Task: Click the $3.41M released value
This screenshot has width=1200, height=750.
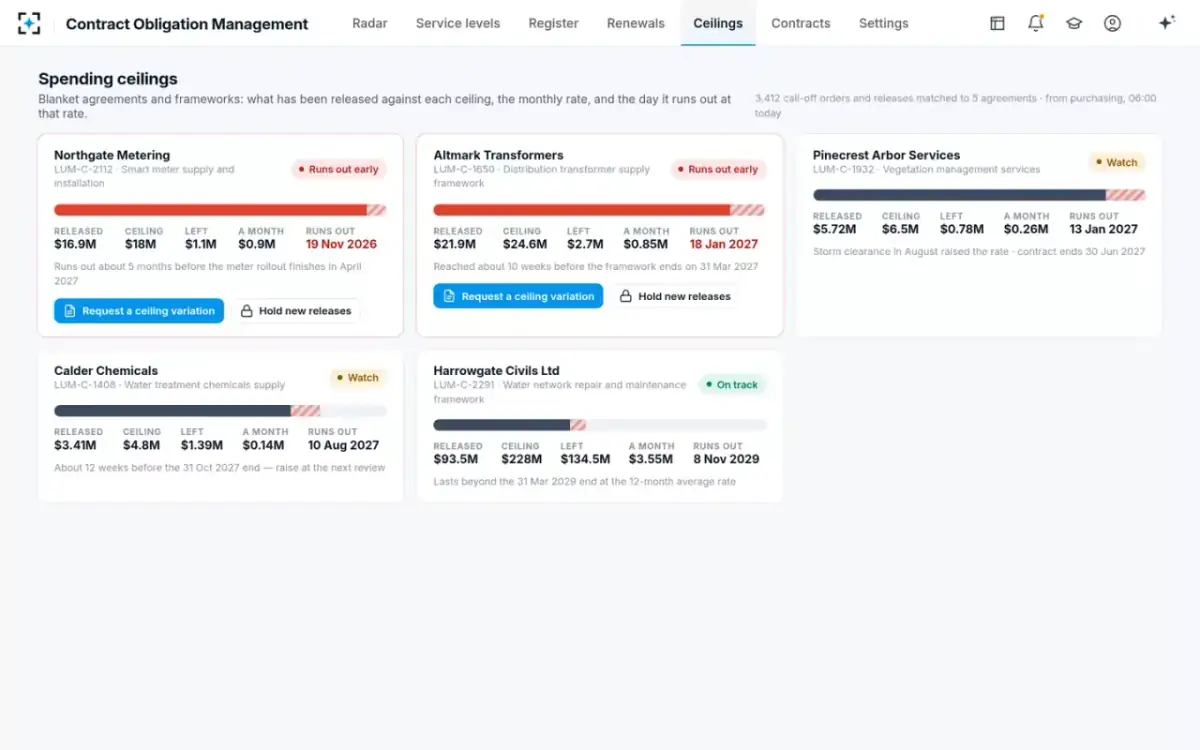Action: pos(75,445)
